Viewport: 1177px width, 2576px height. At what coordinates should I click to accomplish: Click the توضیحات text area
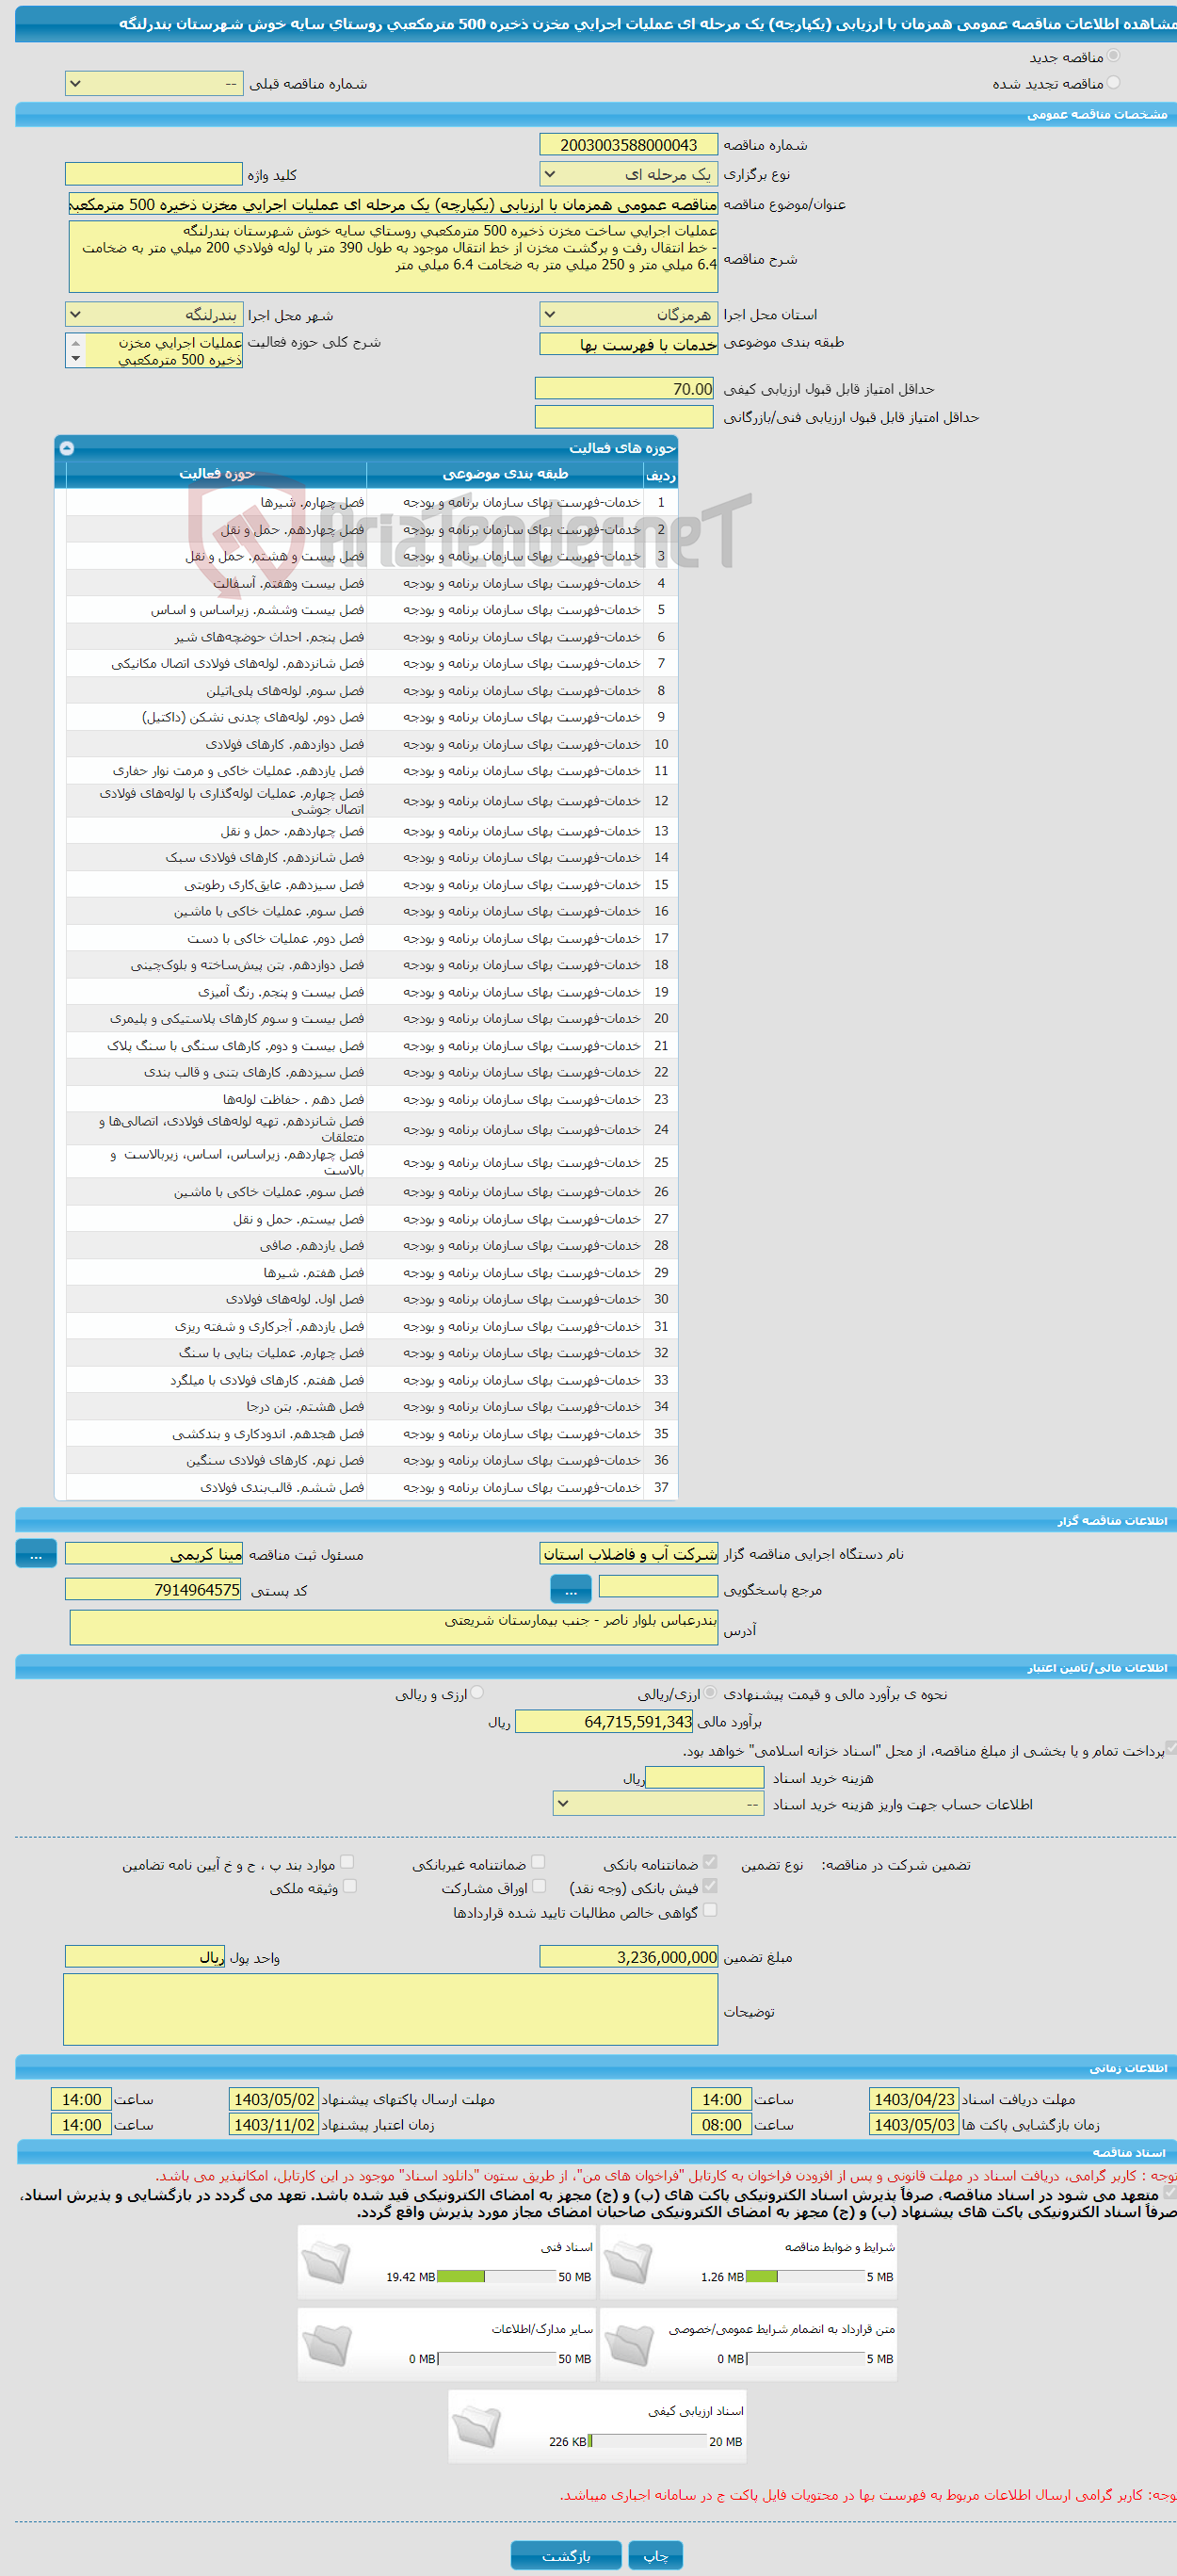(x=391, y=2009)
